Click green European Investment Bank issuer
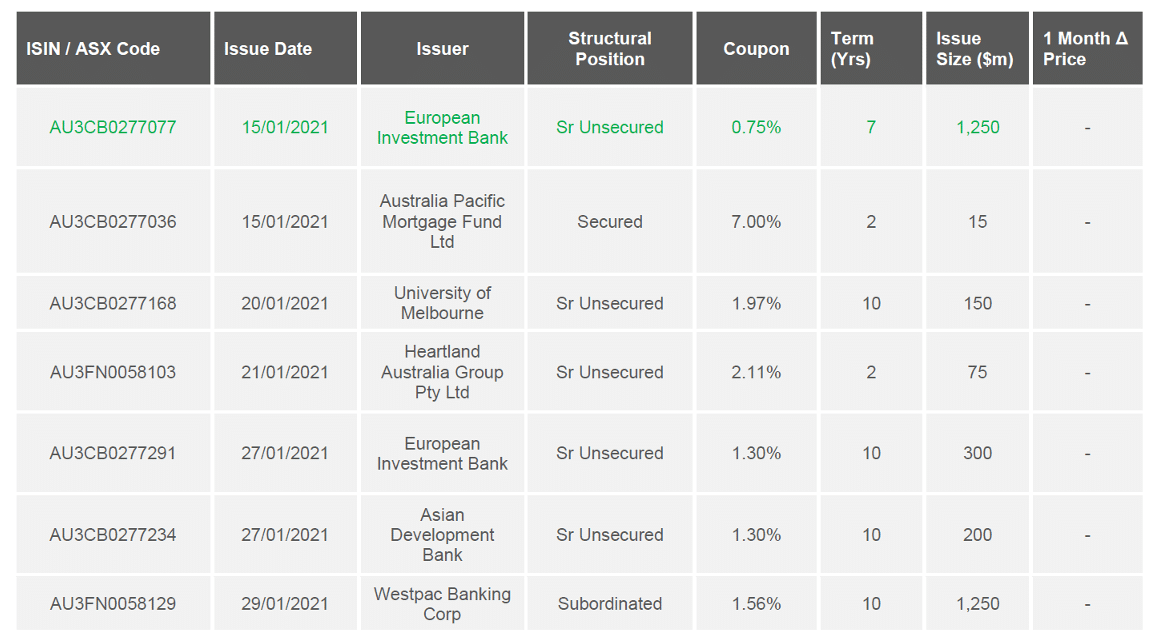 (x=442, y=128)
